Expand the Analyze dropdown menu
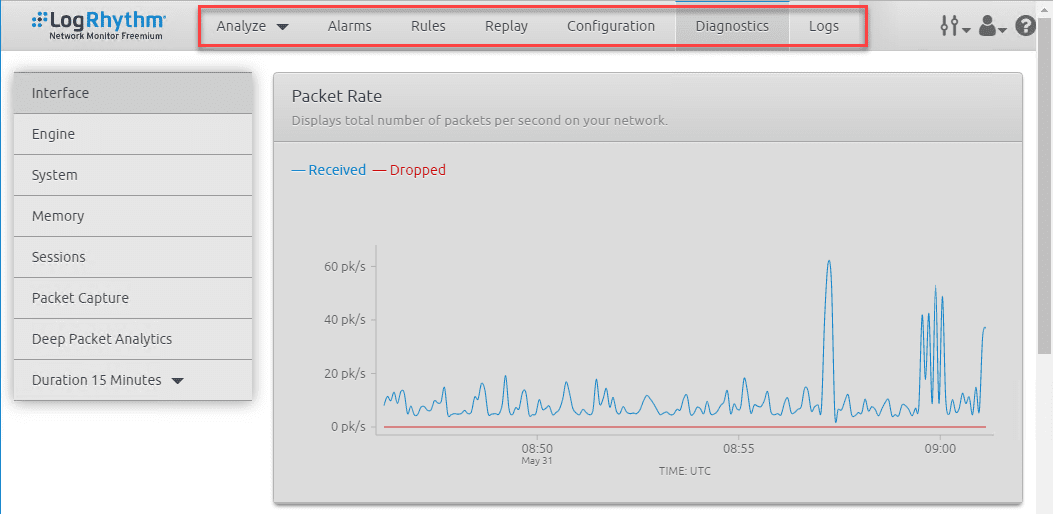The height and width of the screenshot is (514, 1053). coord(252,26)
